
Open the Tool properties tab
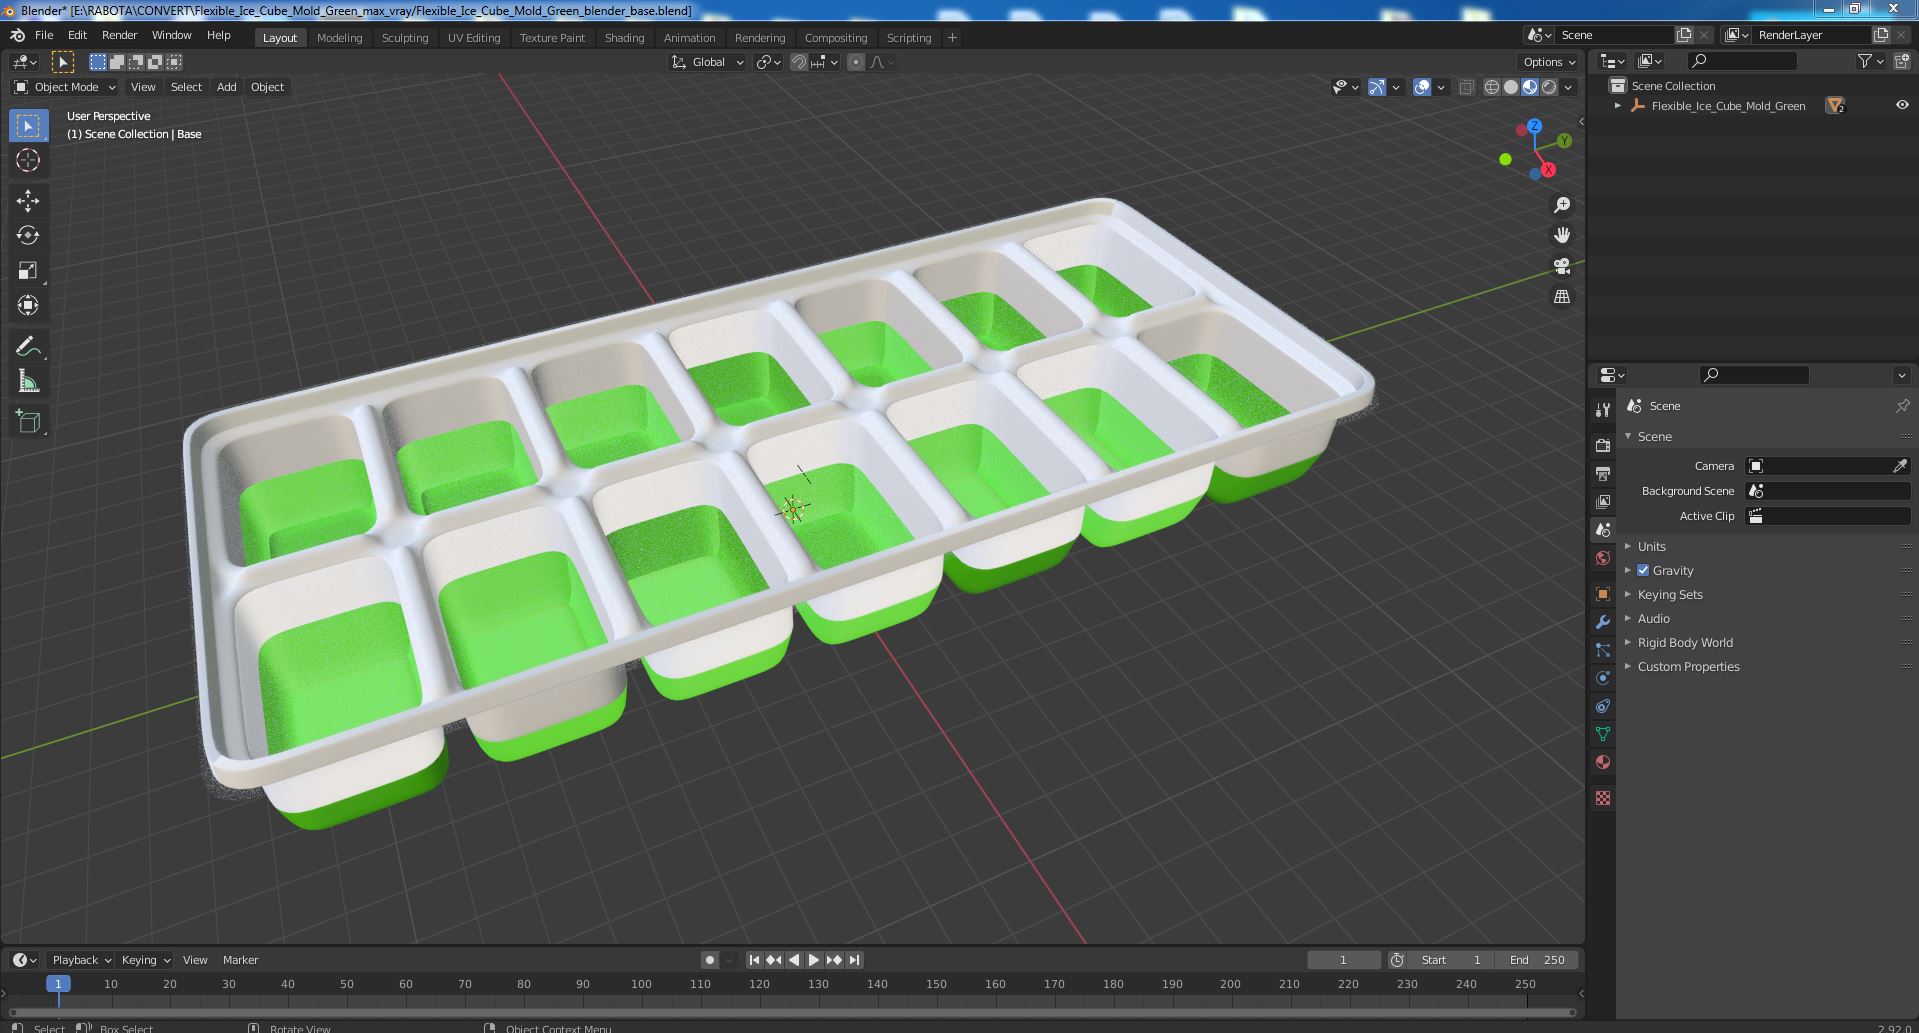(1603, 409)
